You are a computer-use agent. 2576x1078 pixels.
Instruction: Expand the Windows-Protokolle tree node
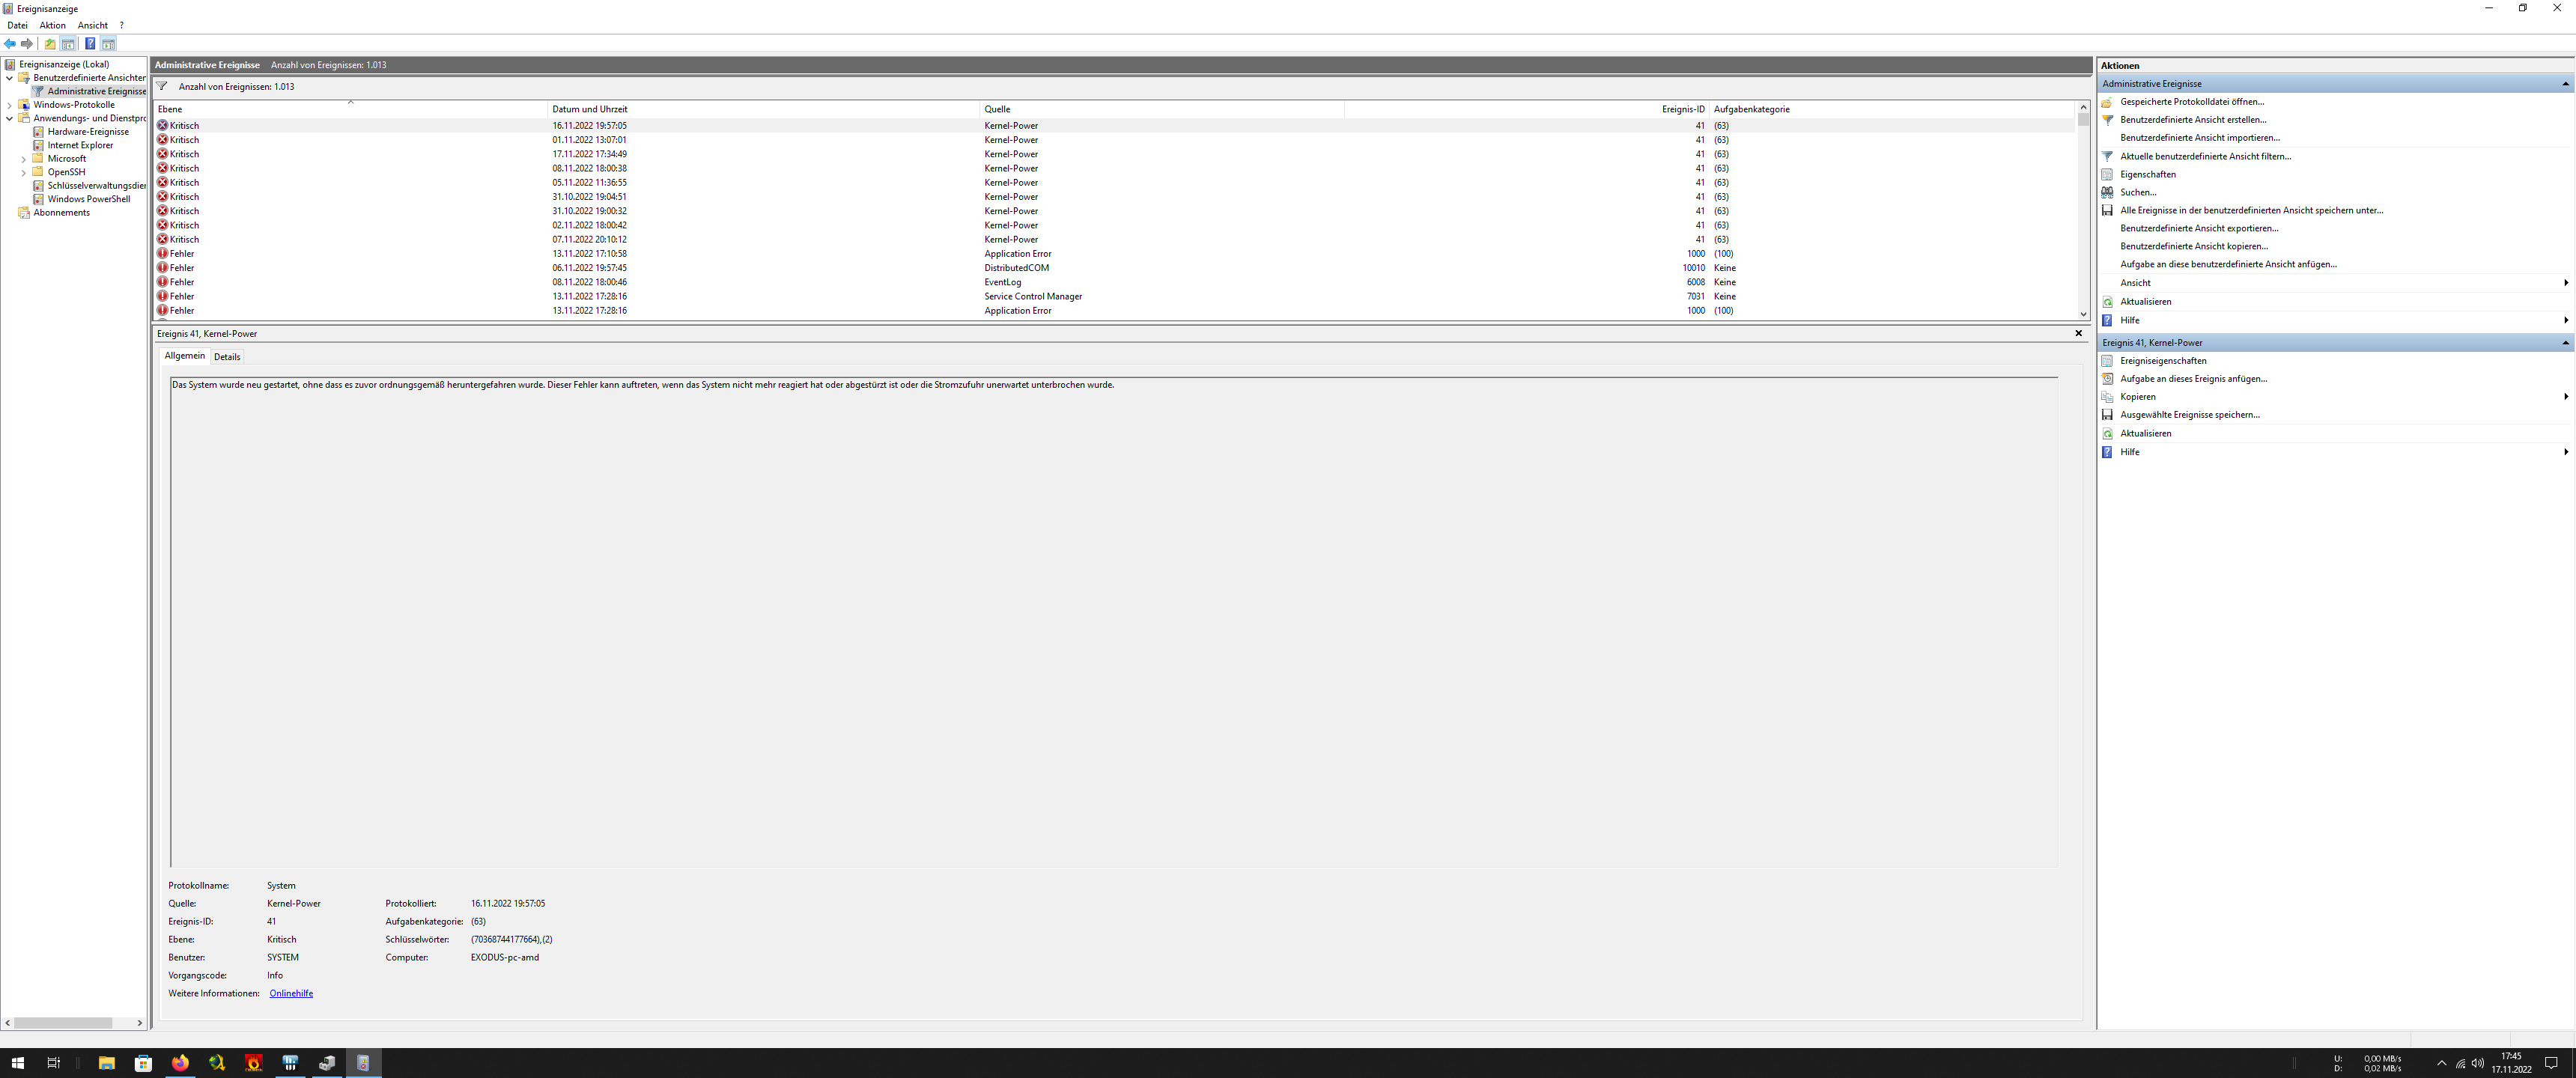(x=10, y=105)
